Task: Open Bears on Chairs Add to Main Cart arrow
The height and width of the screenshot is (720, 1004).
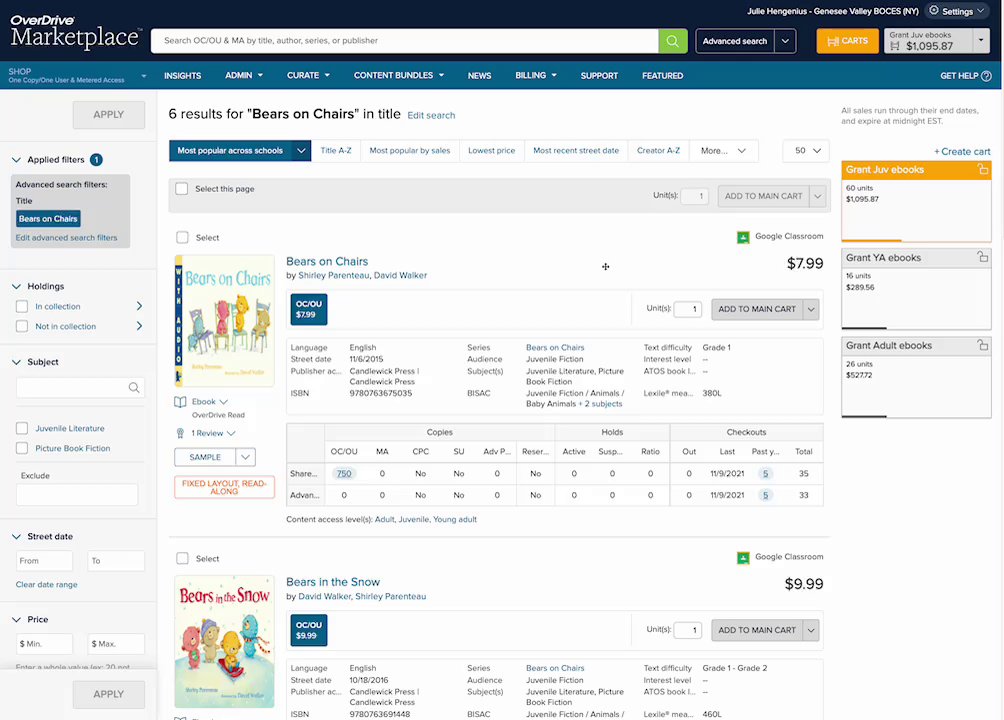Action: point(811,309)
